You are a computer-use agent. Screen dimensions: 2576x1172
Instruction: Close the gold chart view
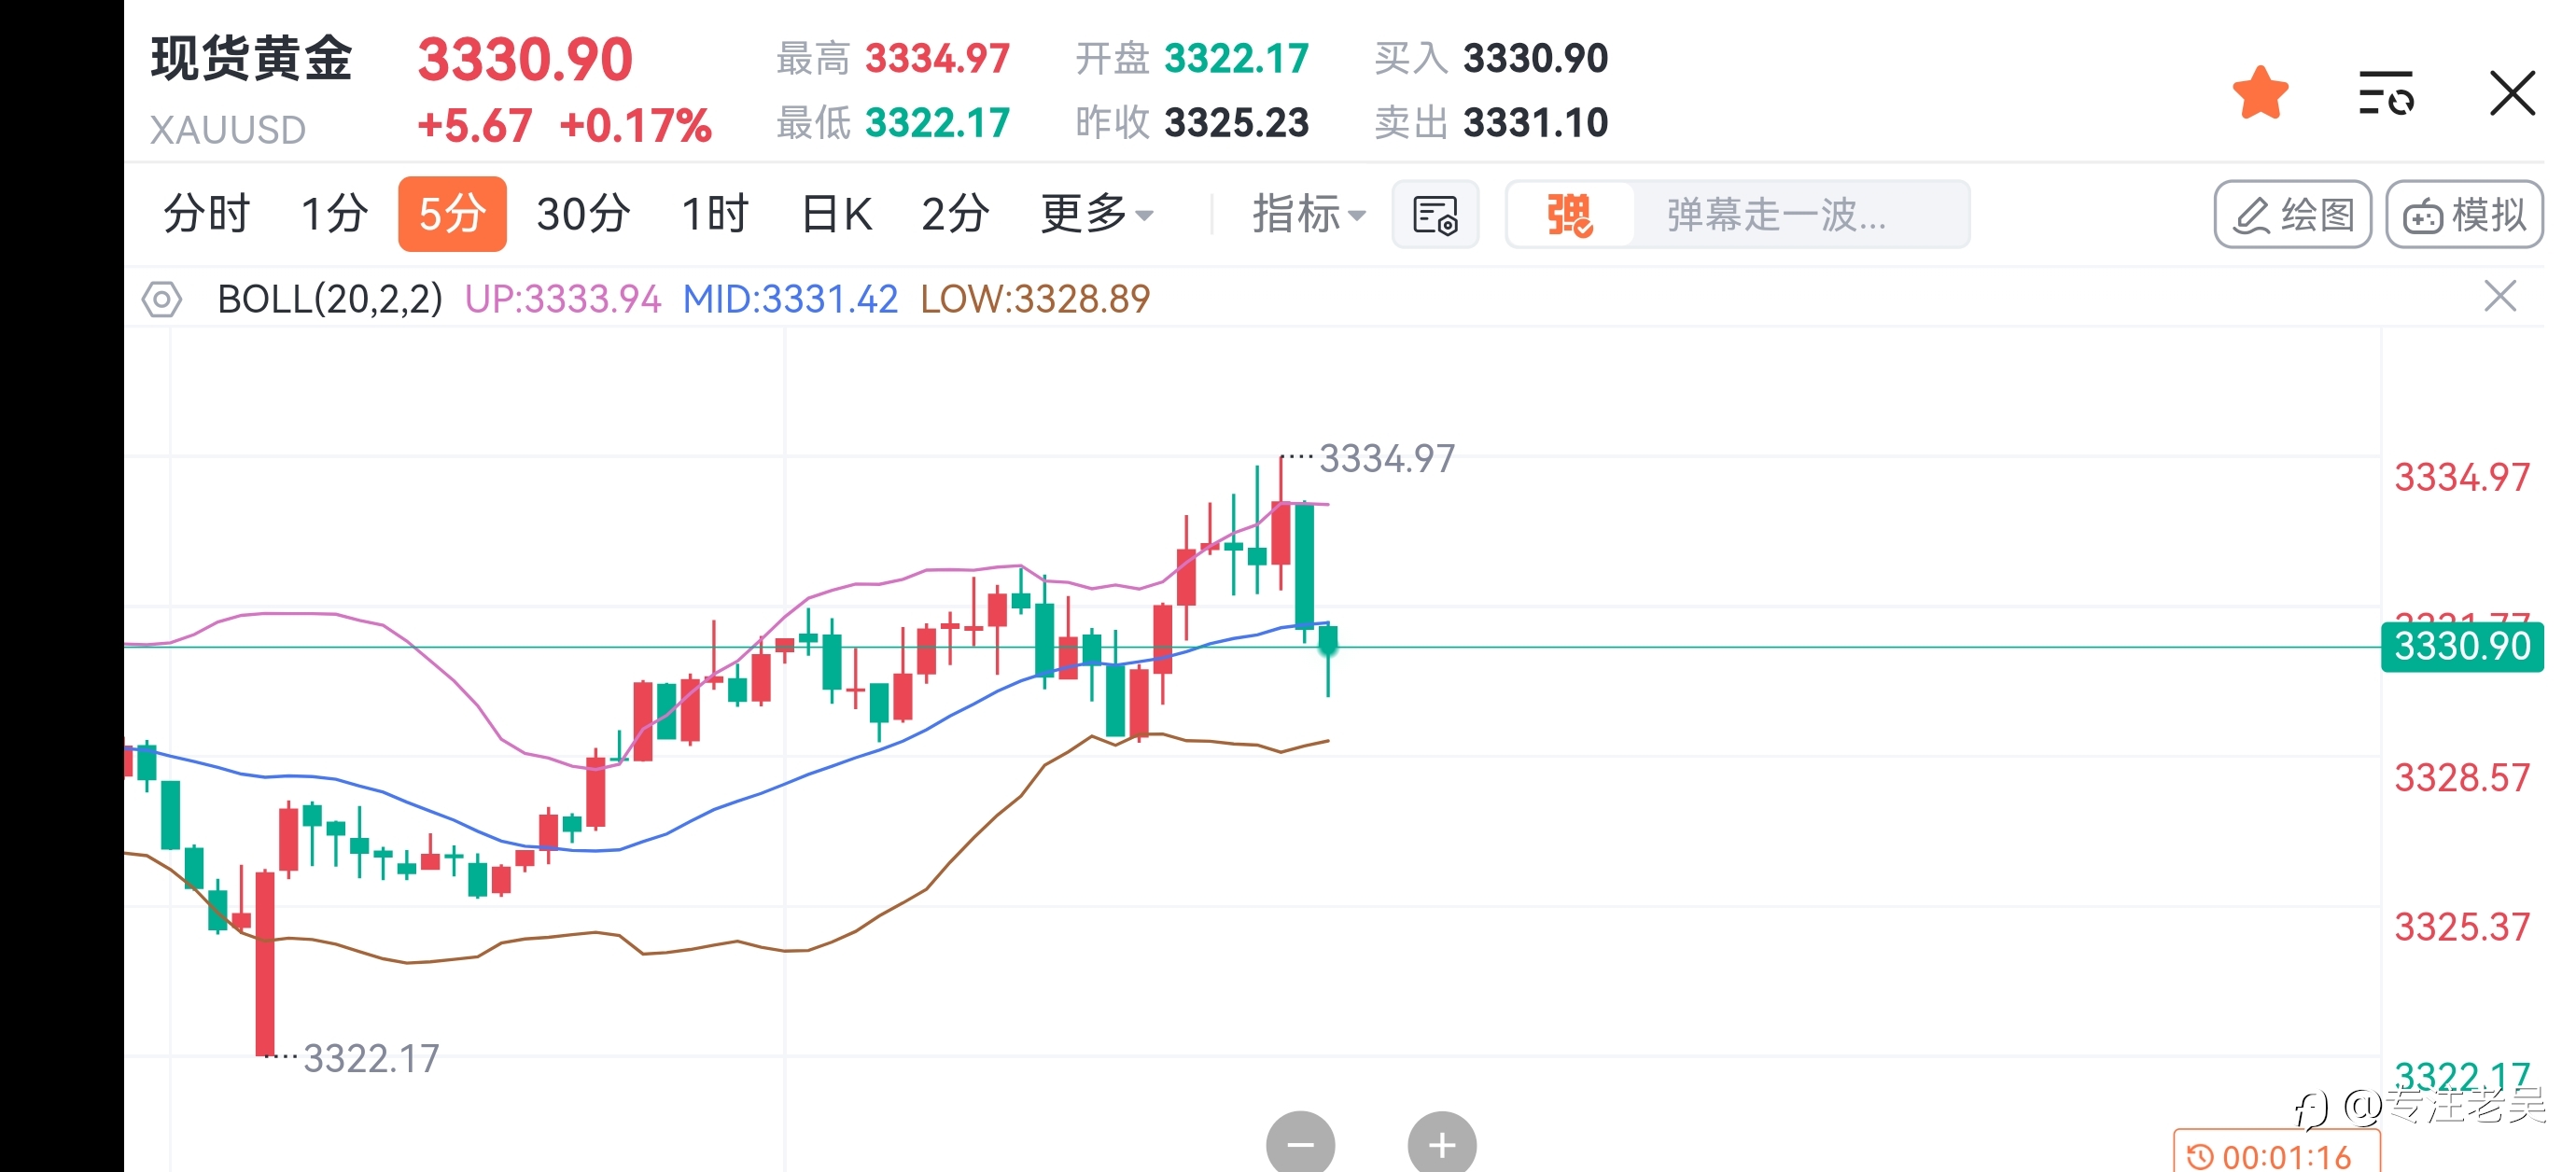pyautogui.click(x=2512, y=93)
